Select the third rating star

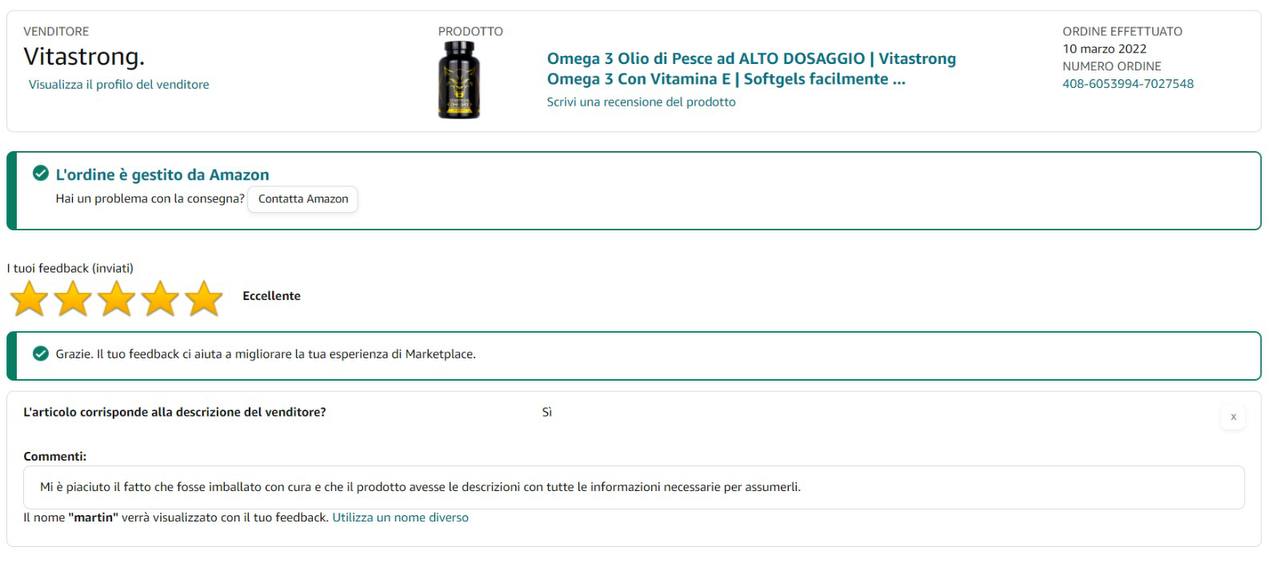pyautogui.click(x=117, y=298)
